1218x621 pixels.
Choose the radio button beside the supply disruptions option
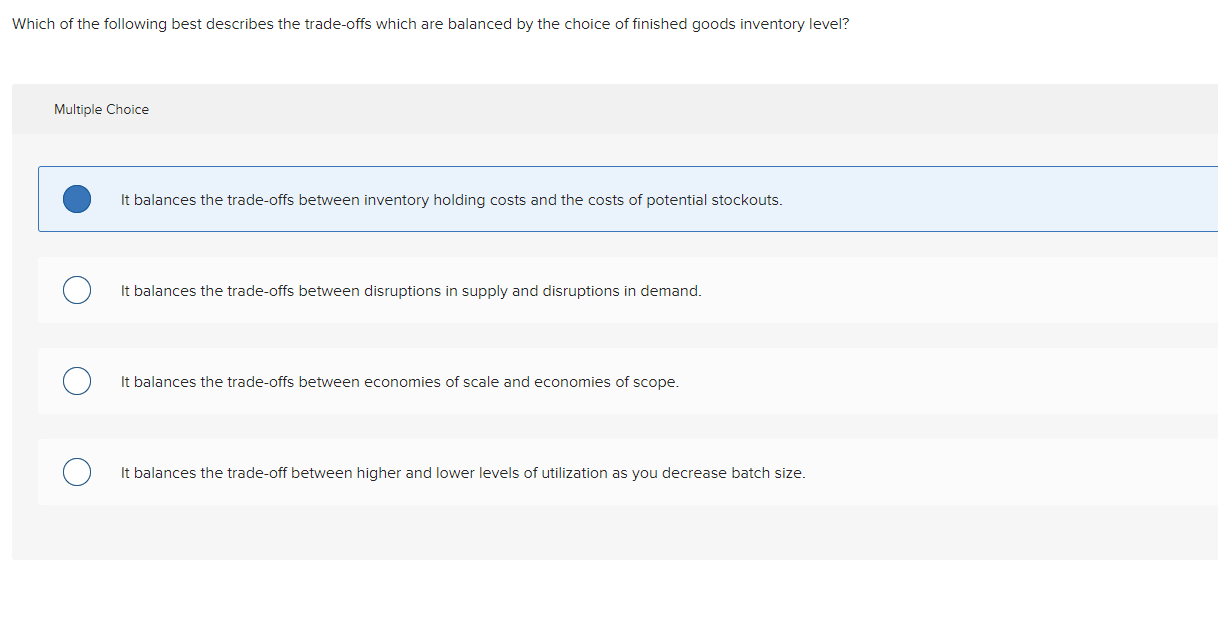pyautogui.click(x=77, y=290)
